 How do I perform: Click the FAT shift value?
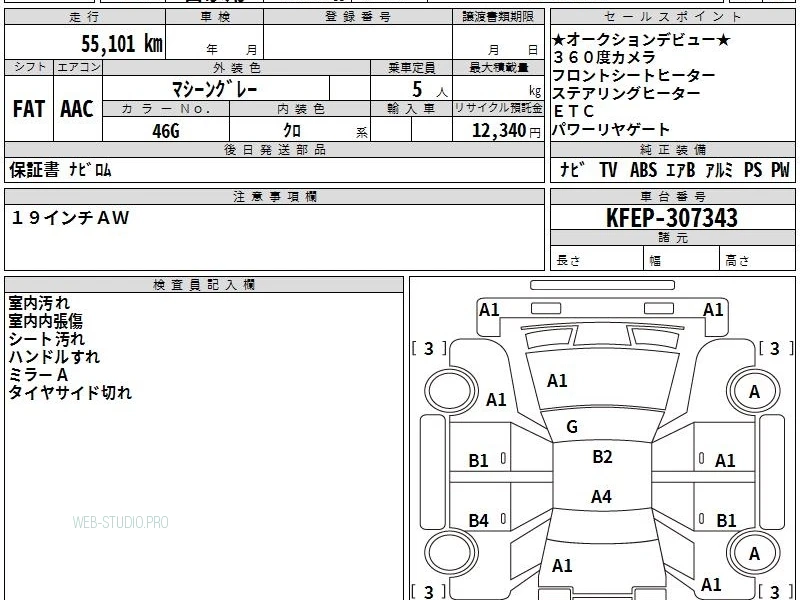click(x=29, y=109)
